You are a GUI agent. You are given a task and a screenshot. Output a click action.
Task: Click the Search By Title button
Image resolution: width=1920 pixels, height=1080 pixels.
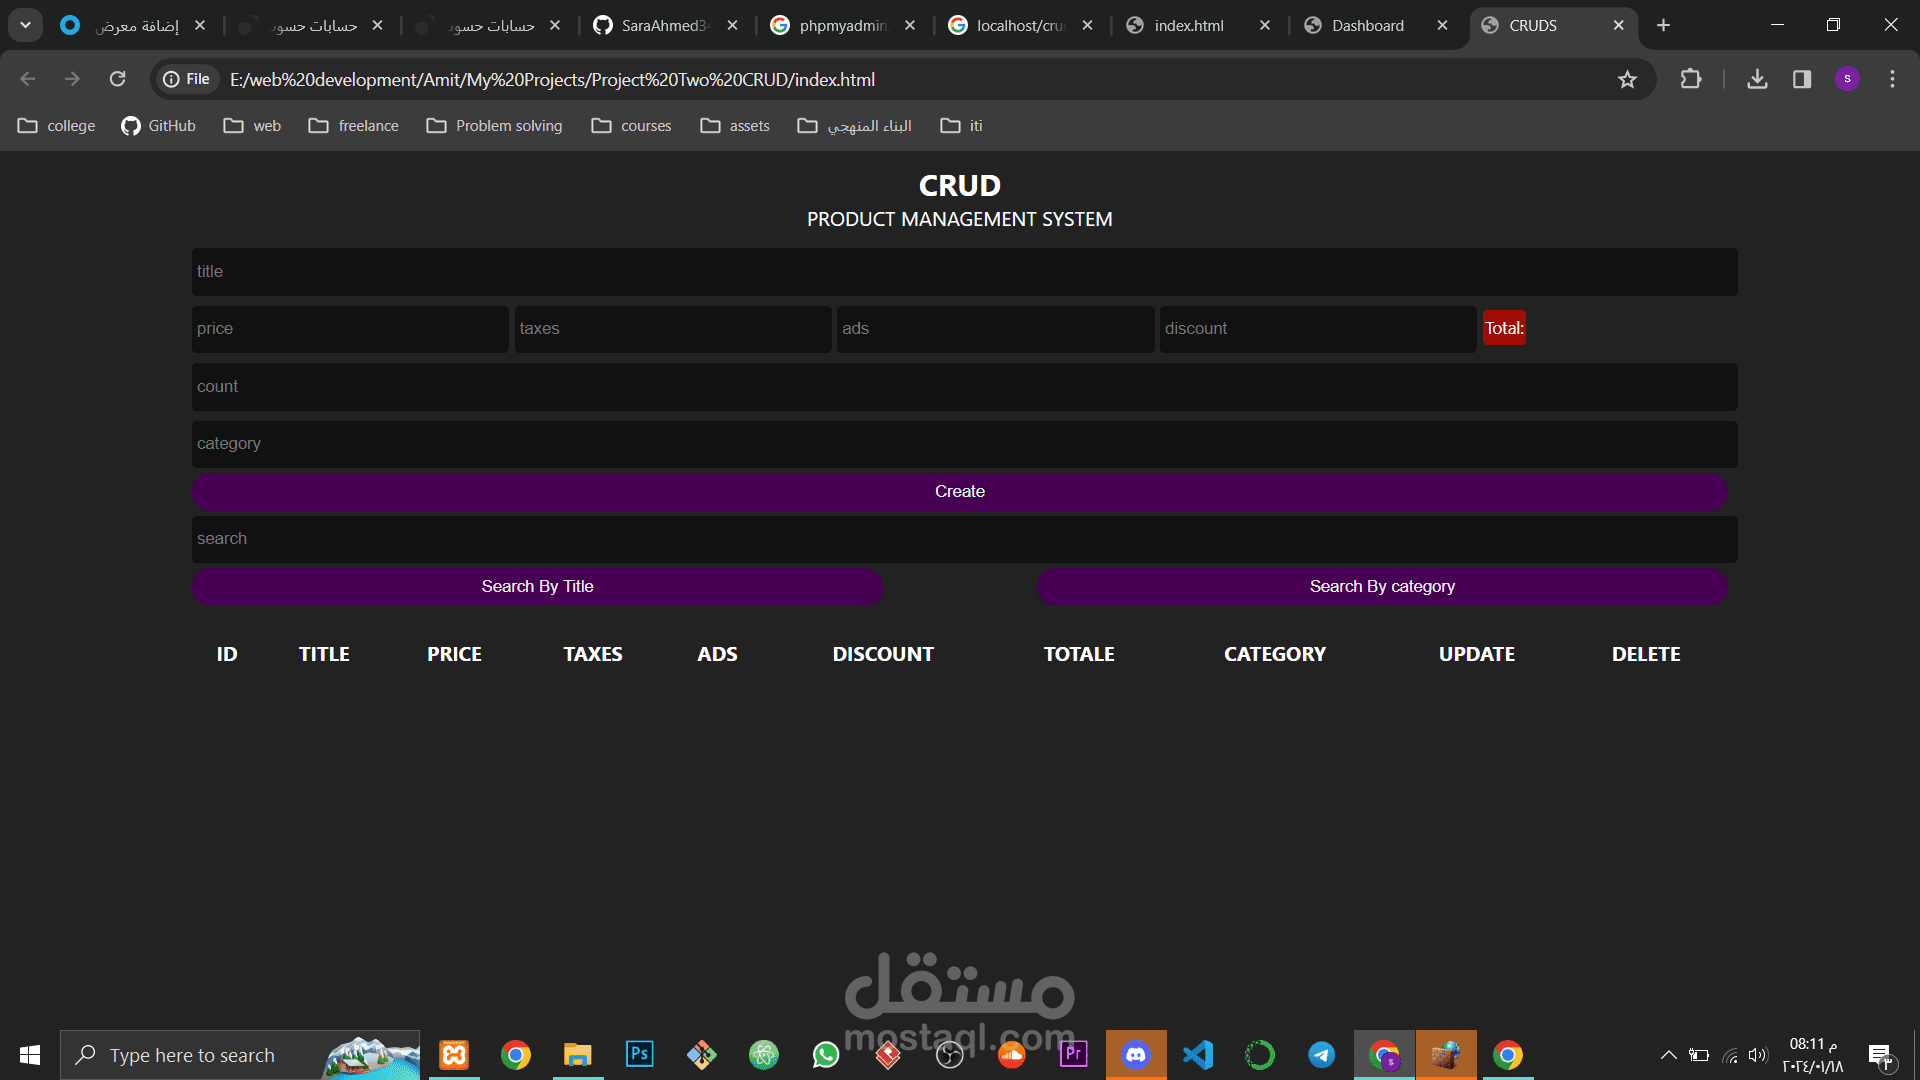click(537, 586)
